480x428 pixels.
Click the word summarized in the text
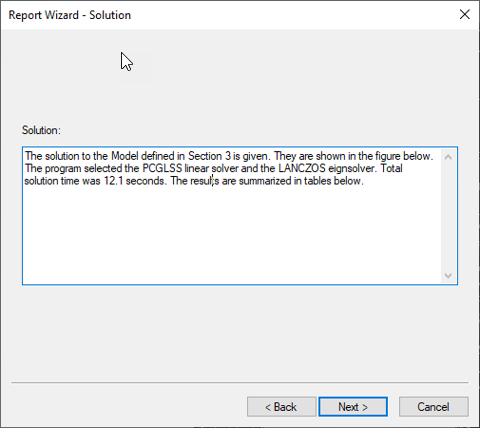click(265, 181)
